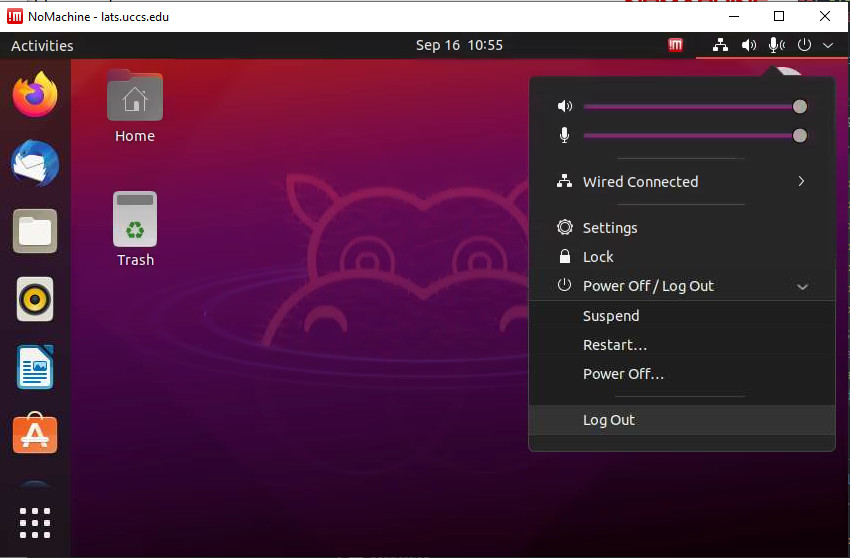Open the Wired Connected menu entry
850x558 pixels.
pos(681,182)
